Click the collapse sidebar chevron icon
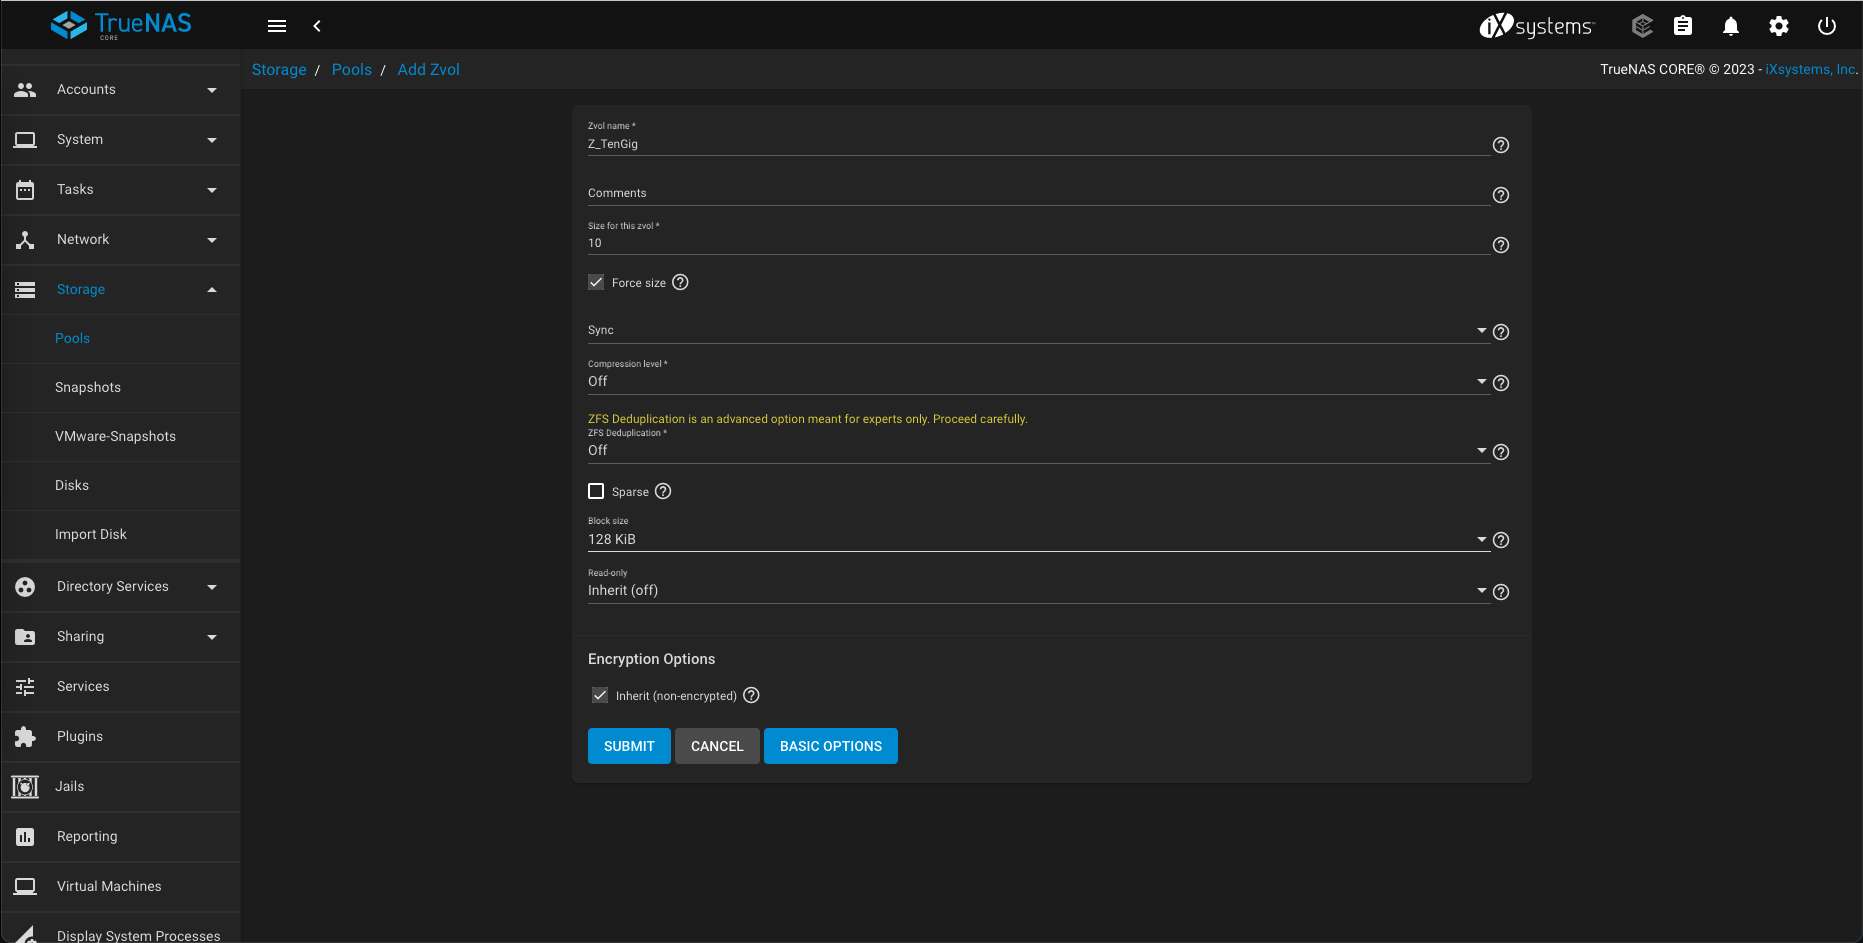1863x943 pixels. (317, 26)
